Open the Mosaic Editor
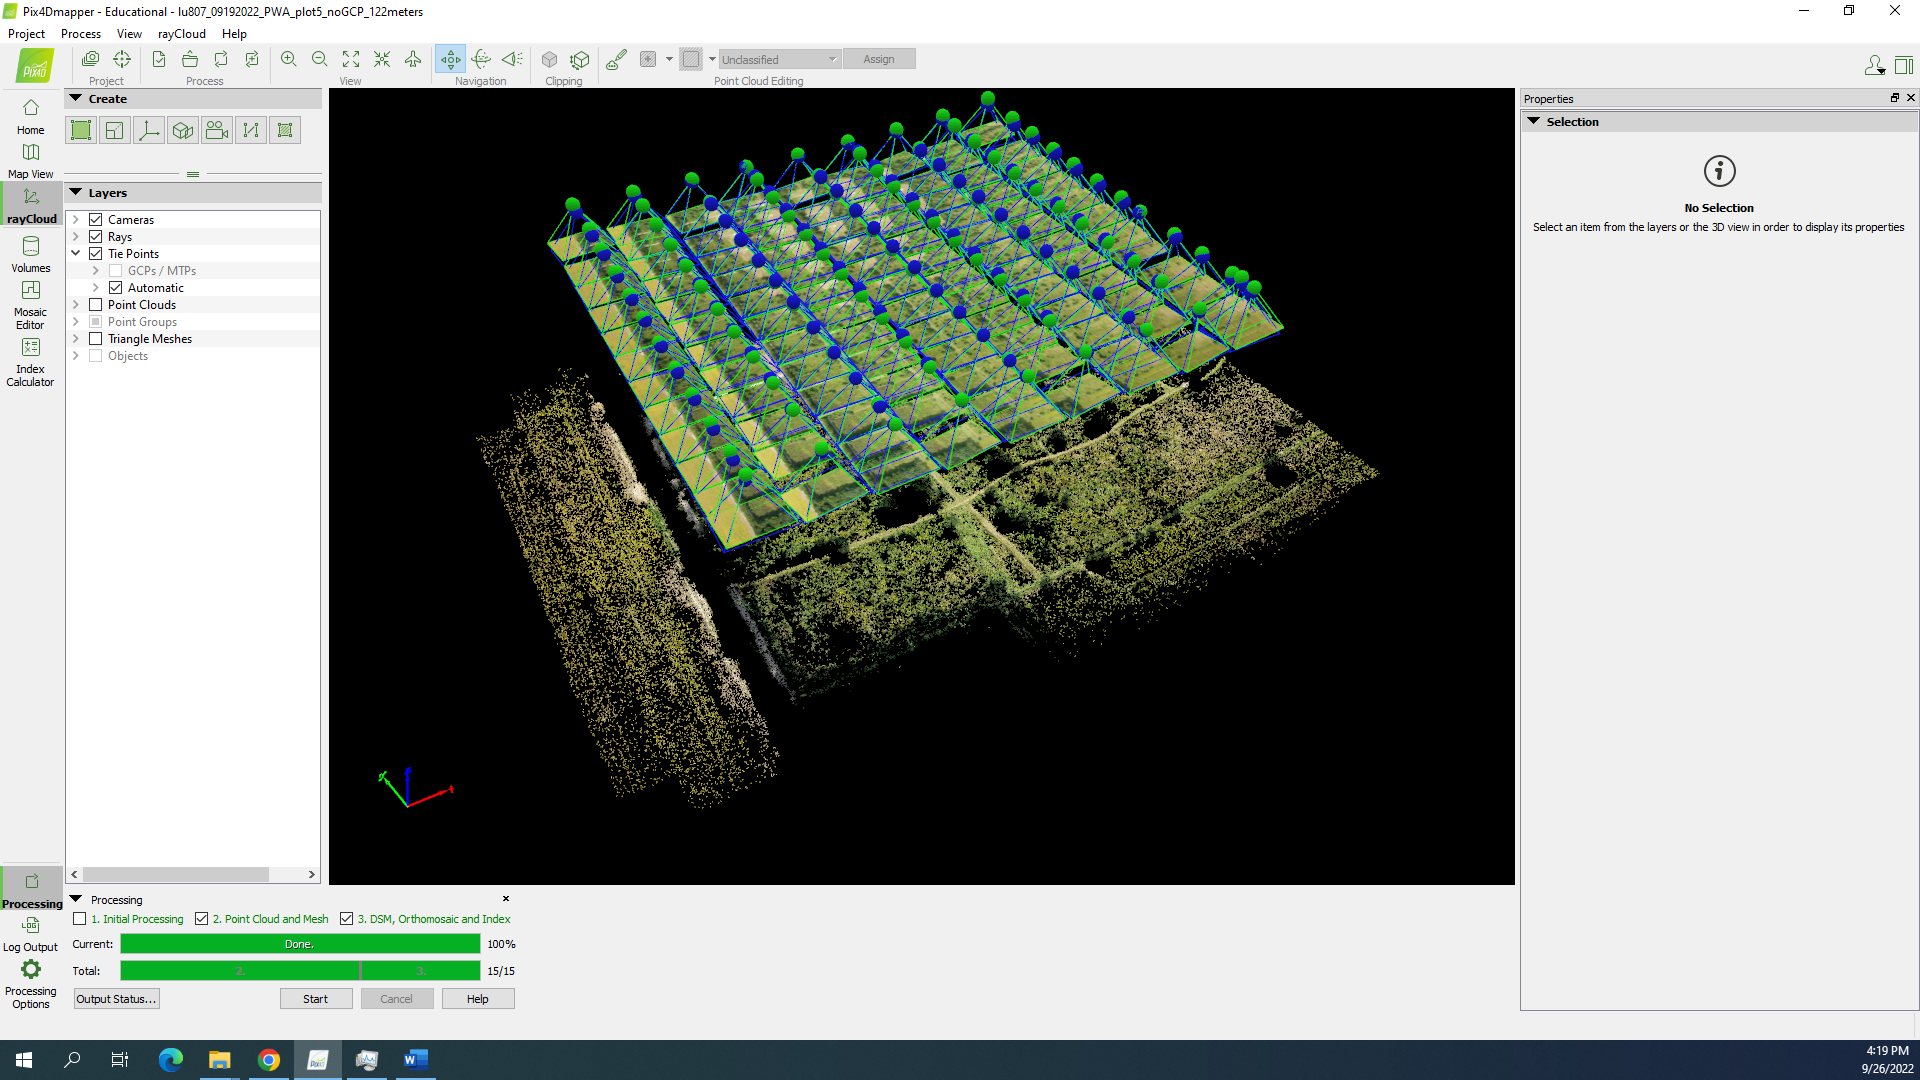The height and width of the screenshot is (1080, 1920). [x=31, y=304]
